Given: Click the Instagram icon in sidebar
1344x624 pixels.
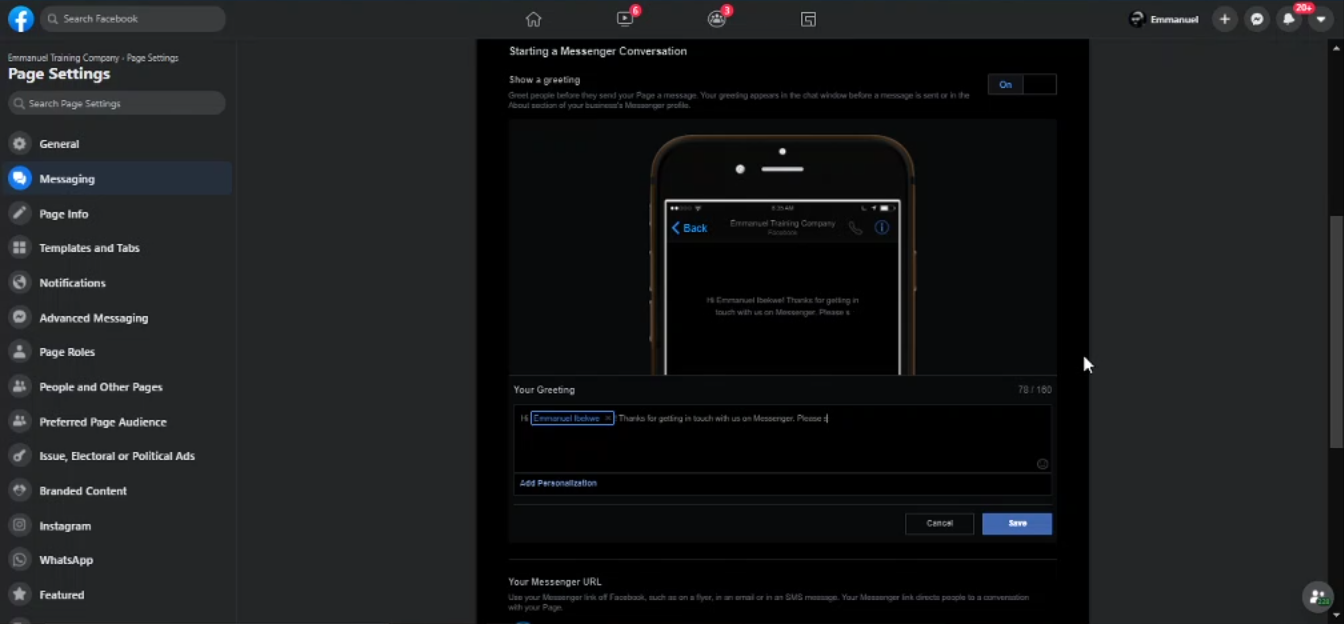Looking at the screenshot, I should click(19, 525).
